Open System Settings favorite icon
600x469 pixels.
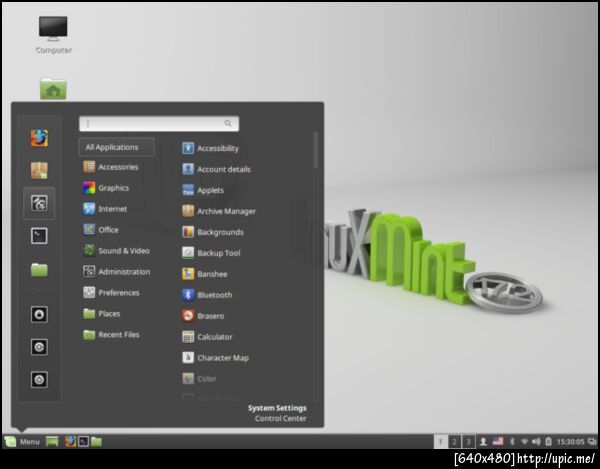point(39,203)
